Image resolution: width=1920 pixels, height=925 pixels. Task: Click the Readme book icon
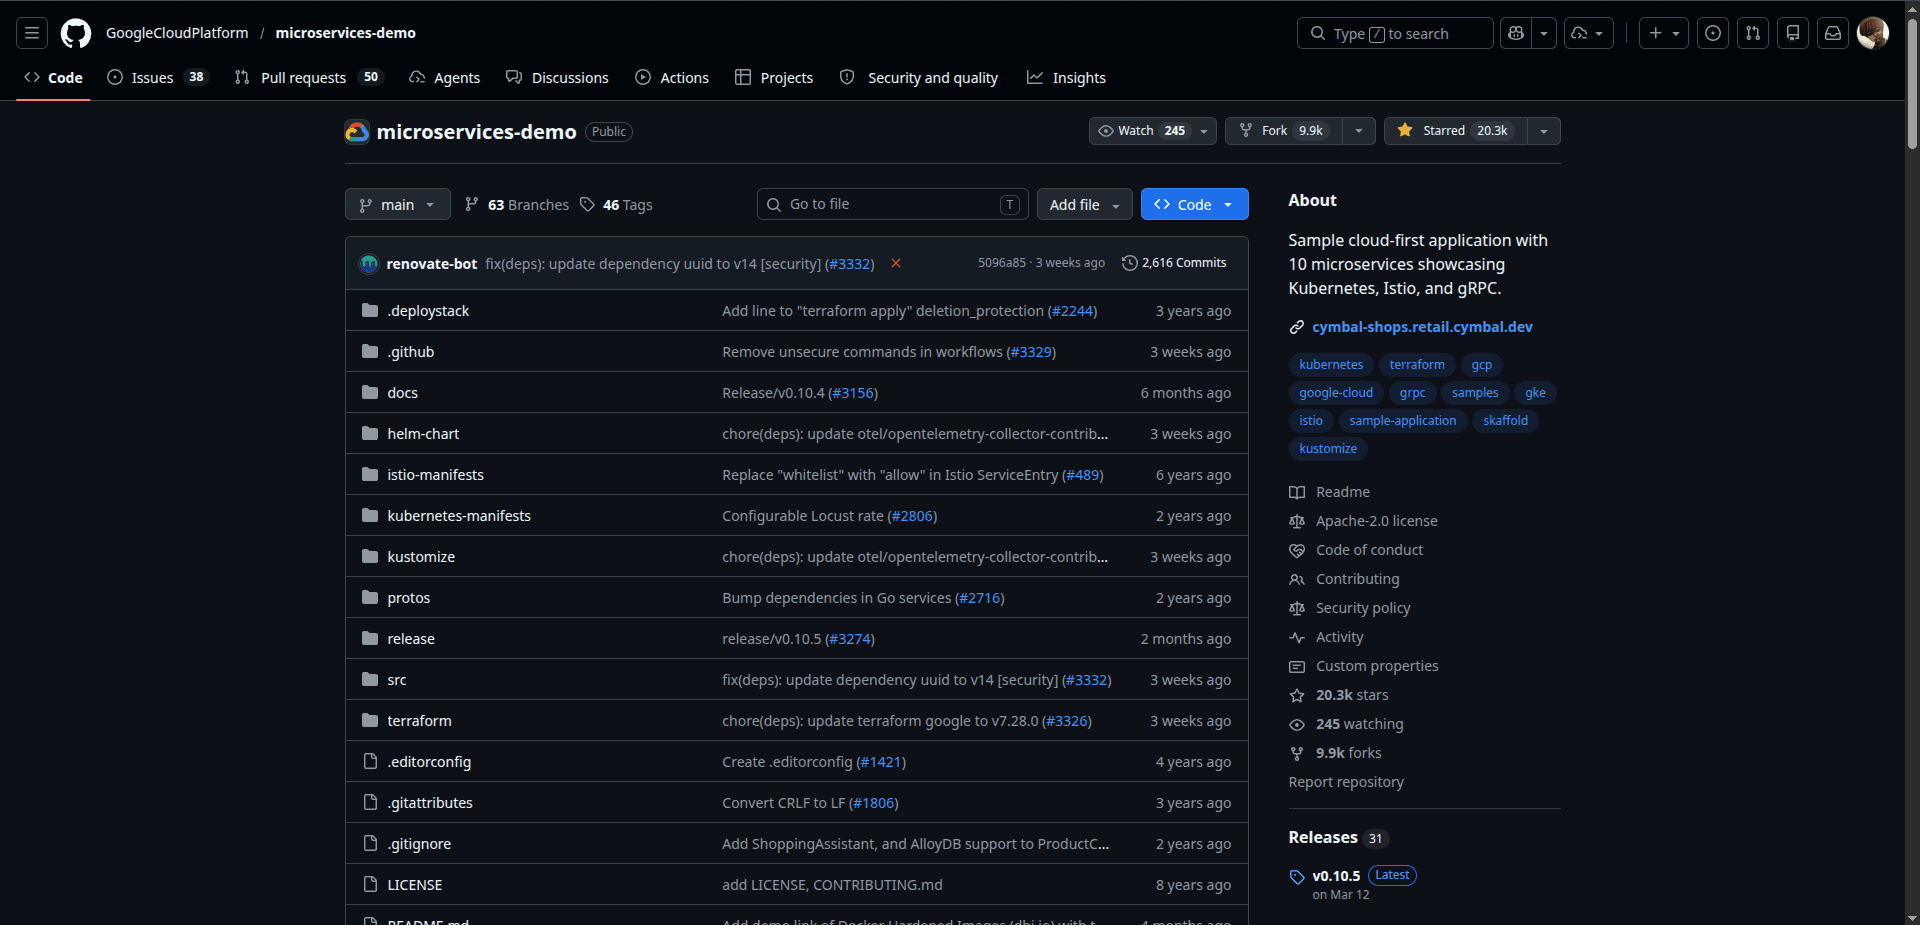(1297, 492)
